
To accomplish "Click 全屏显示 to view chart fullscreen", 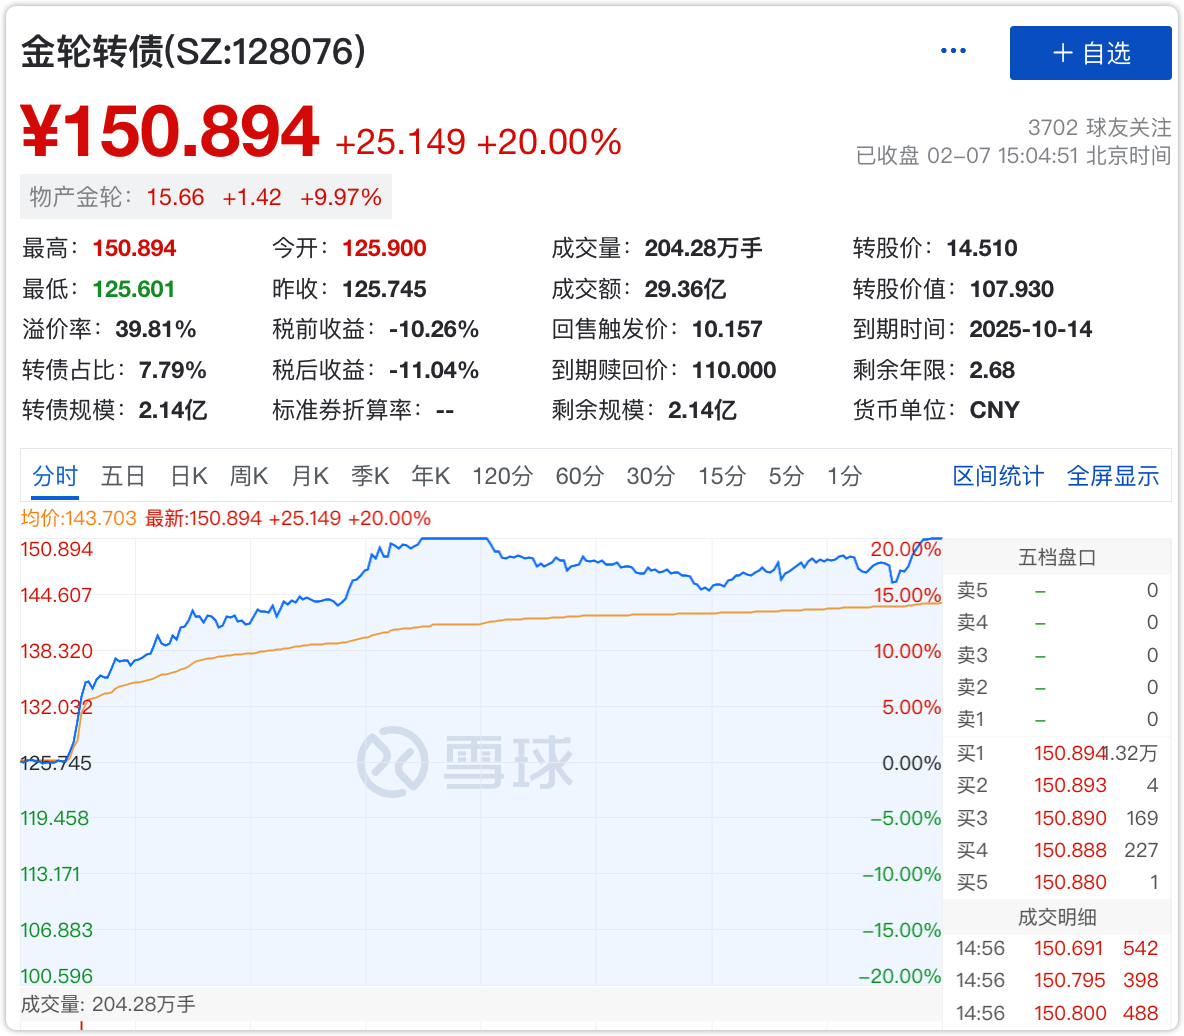I will [1113, 477].
